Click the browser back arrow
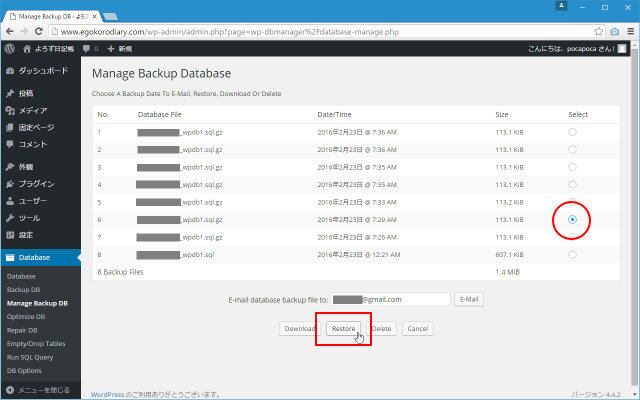 pyautogui.click(x=11, y=31)
